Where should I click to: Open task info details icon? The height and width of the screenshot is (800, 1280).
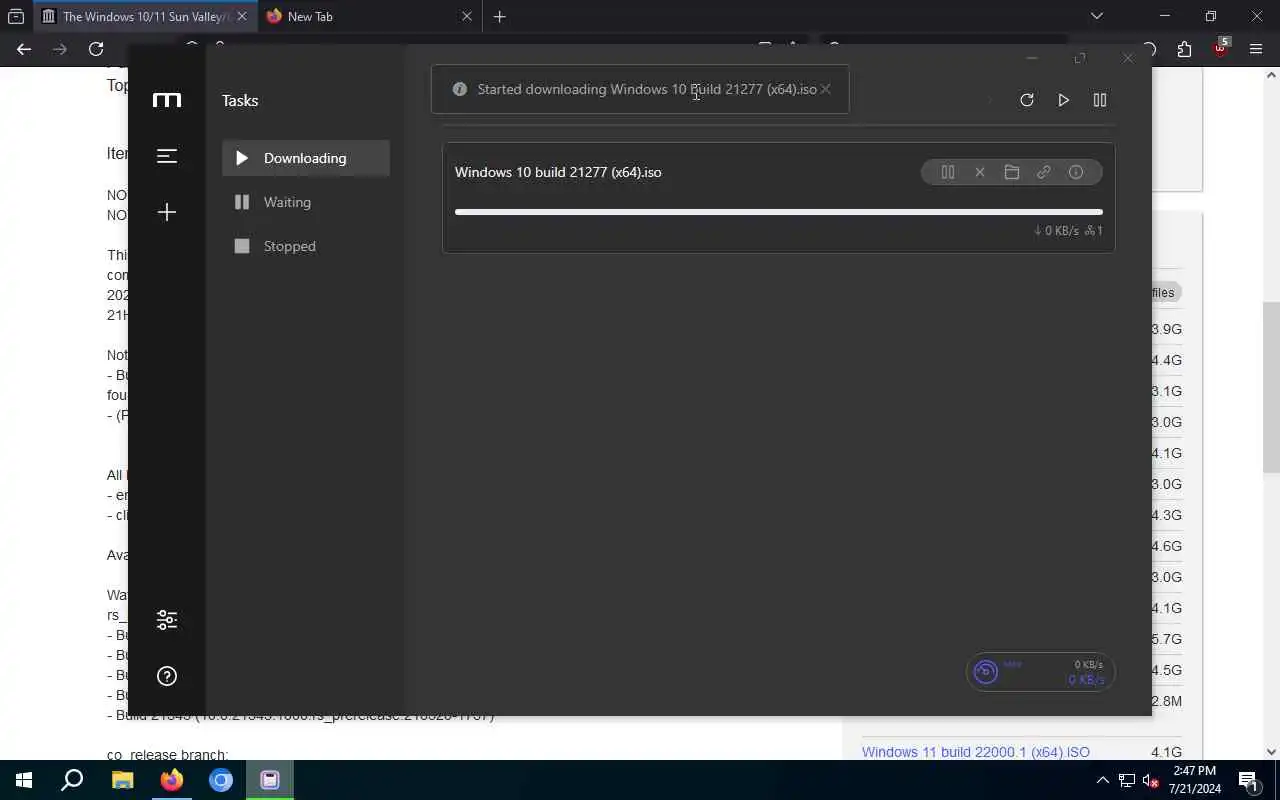(1076, 172)
